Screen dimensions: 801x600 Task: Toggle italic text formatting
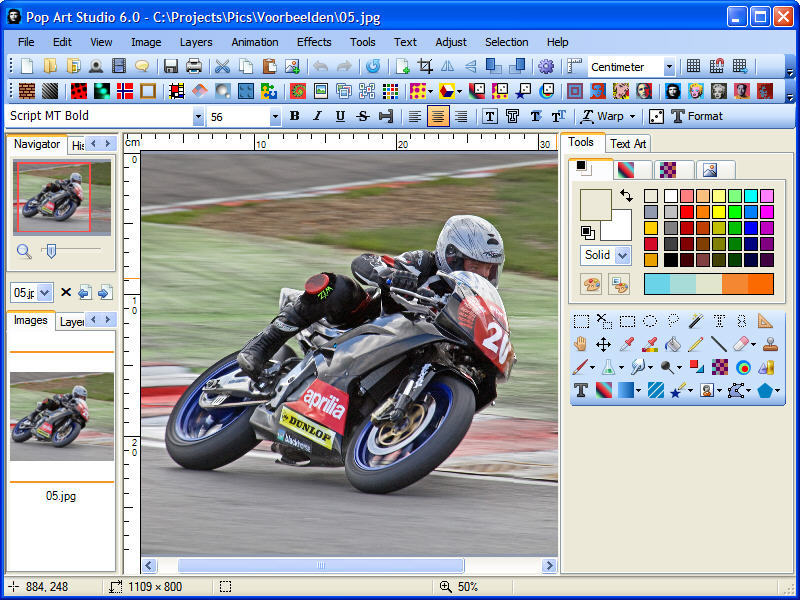pyautogui.click(x=316, y=116)
